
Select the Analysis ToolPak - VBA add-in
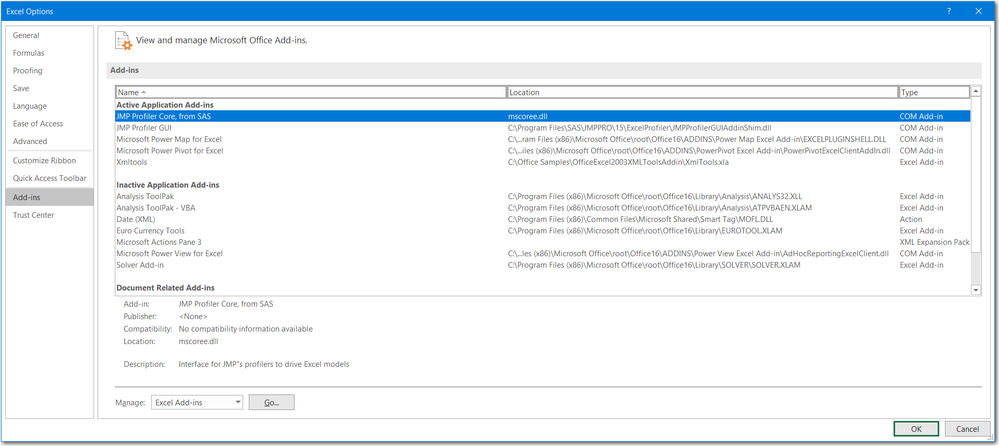[543, 208]
